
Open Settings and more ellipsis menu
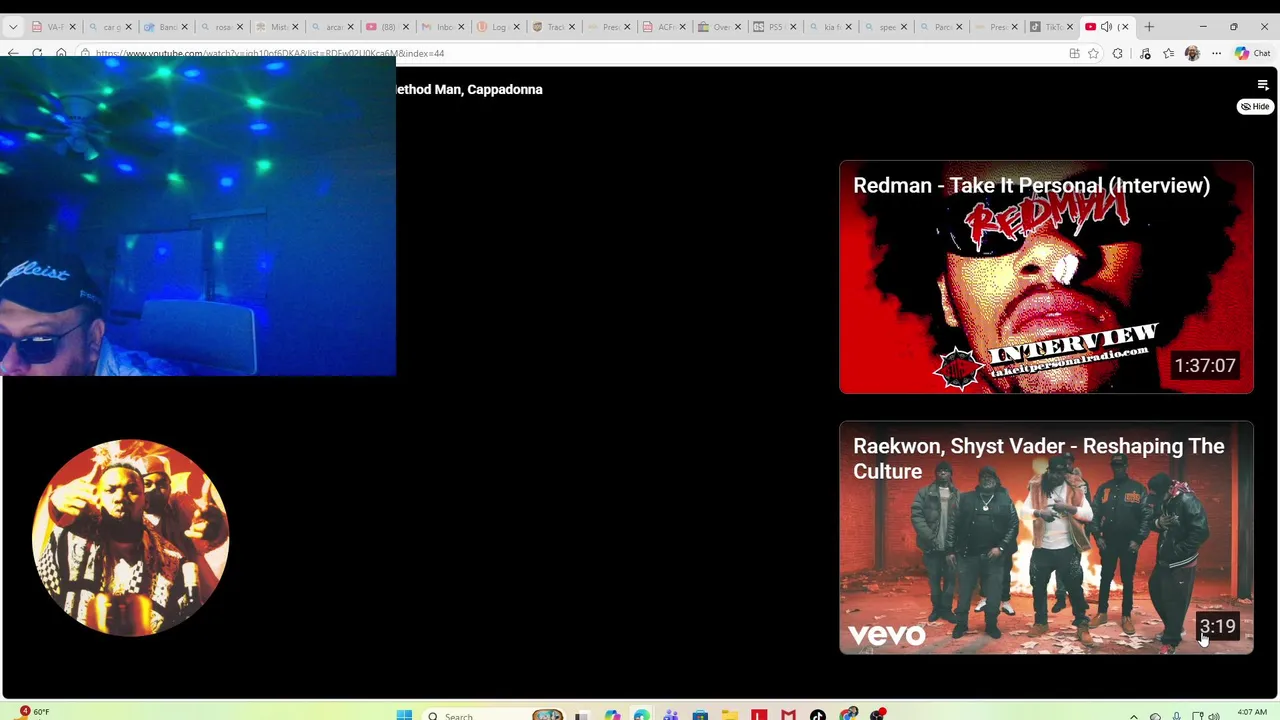1216,53
